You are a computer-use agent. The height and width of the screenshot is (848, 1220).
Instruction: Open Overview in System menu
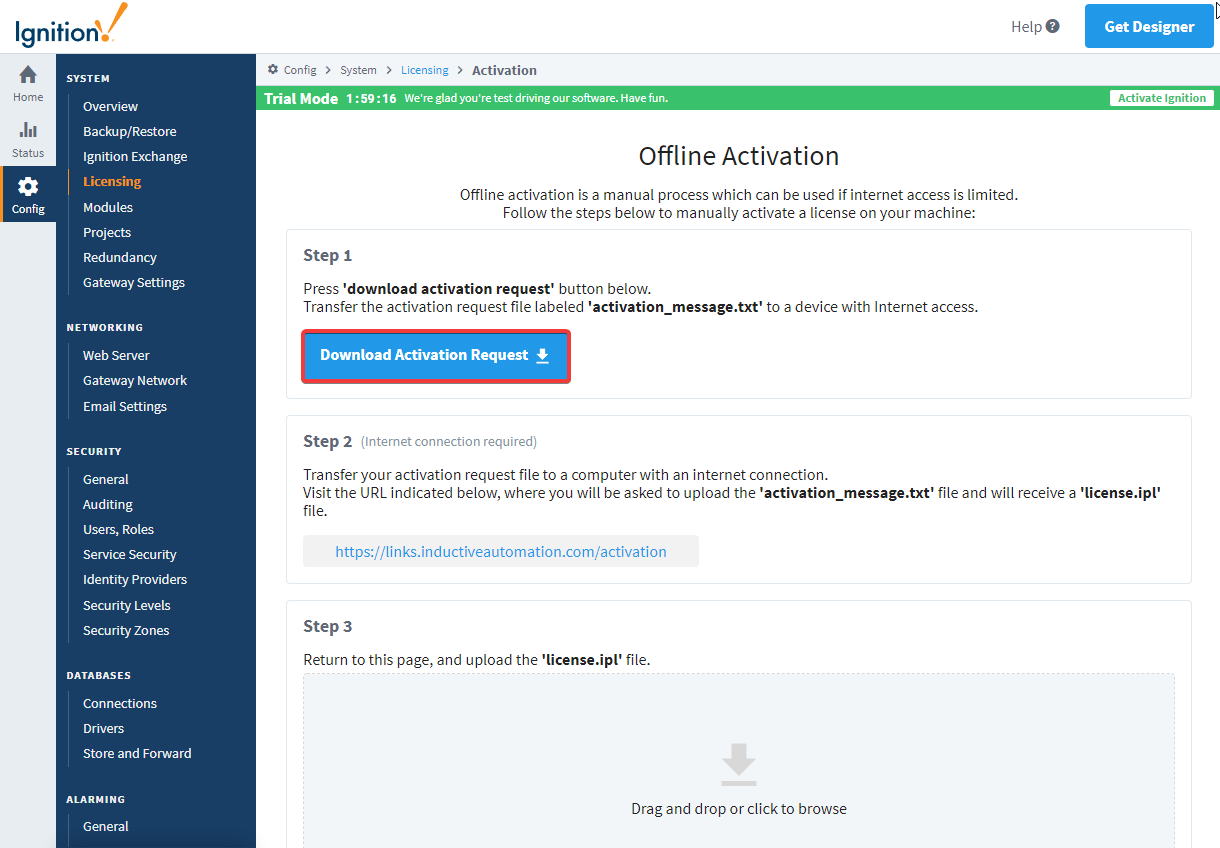point(110,106)
